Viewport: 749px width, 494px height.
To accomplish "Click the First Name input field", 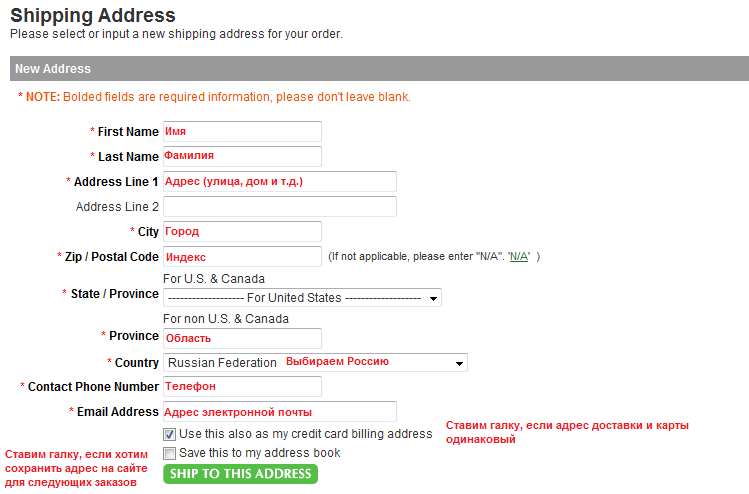I will [241, 132].
